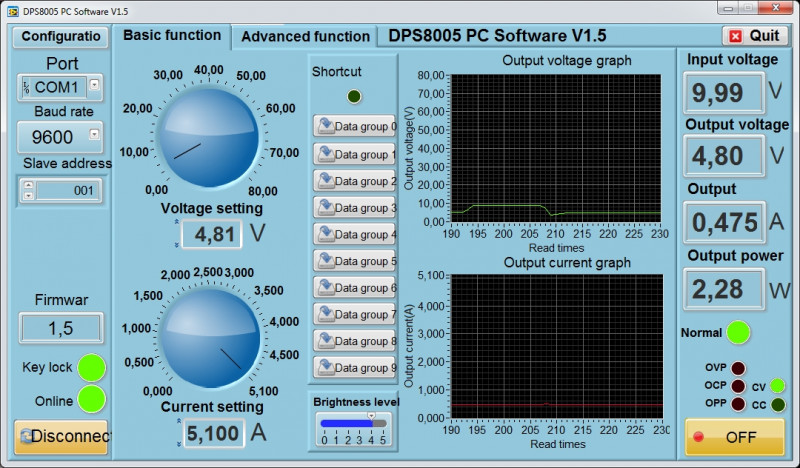Click the OPP indicator LED

(x=738, y=404)
